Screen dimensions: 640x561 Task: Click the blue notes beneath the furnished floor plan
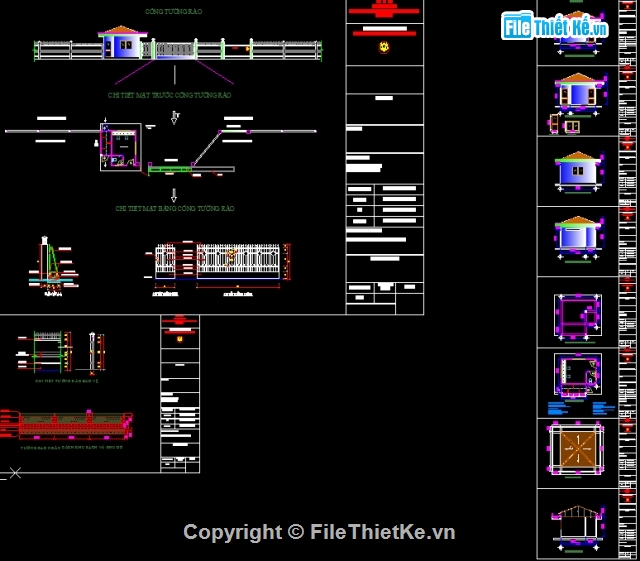(581, 408)
